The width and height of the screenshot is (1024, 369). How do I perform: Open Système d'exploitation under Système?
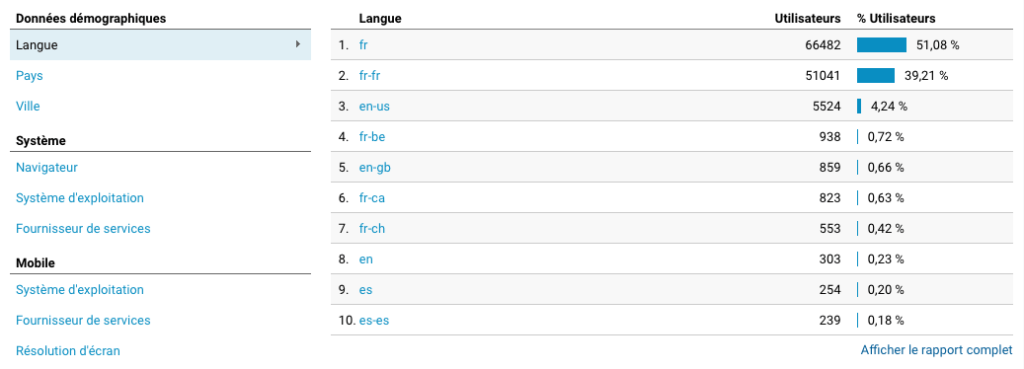80,198
